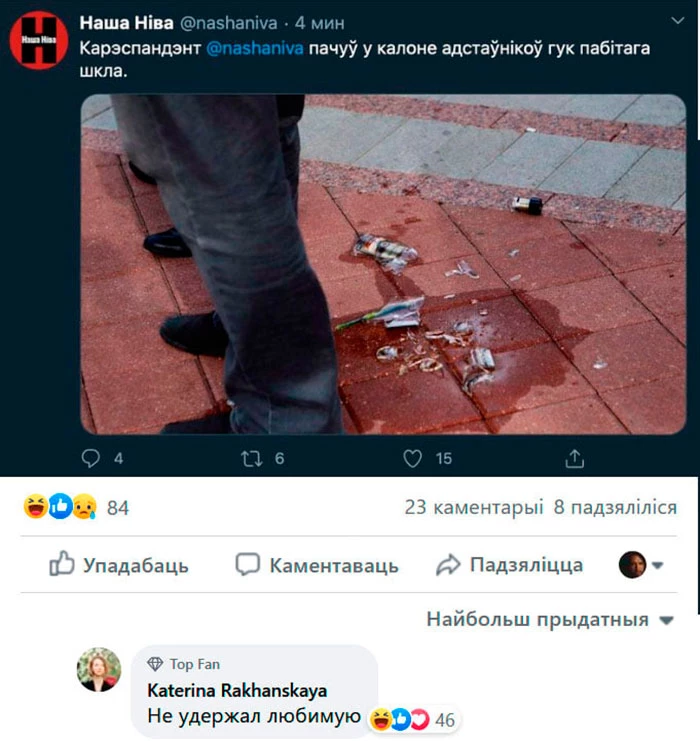Screen dimensions: 700x741
Task: Expand the tweet options chevron
Action: 678,20
